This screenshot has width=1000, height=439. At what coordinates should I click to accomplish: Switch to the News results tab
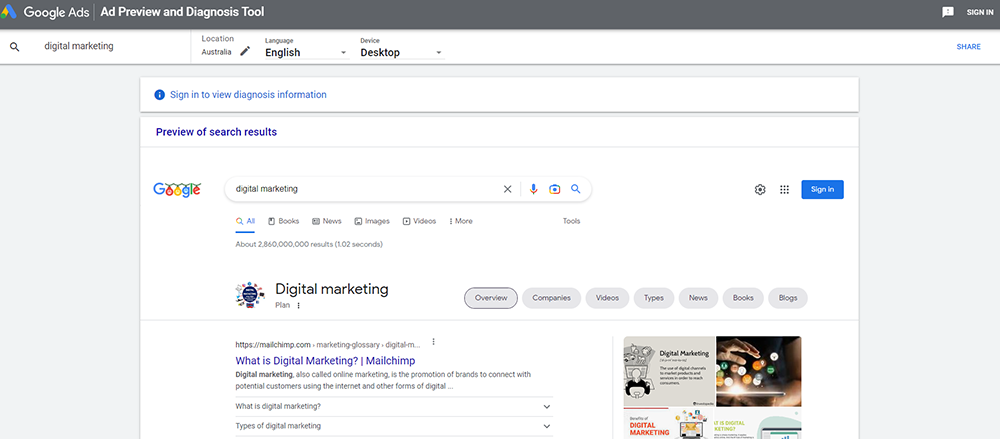point(327,221)
